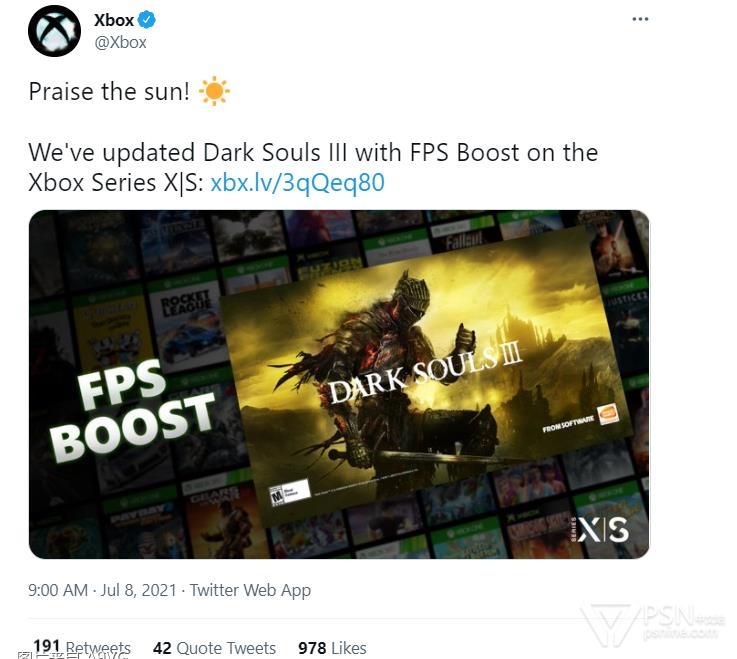The width and height of the screenshot is (737, 659).
Task: View the 978 Likes list
Action: click(332, 648)
